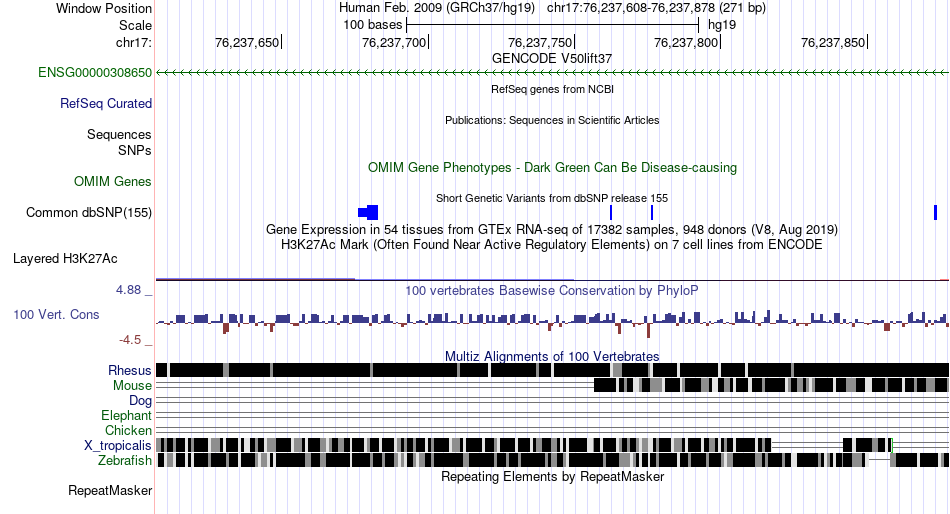Click the X_tropicalis alignment row label
Viewport: 950px width, 514px height.
tap(118, 446)
